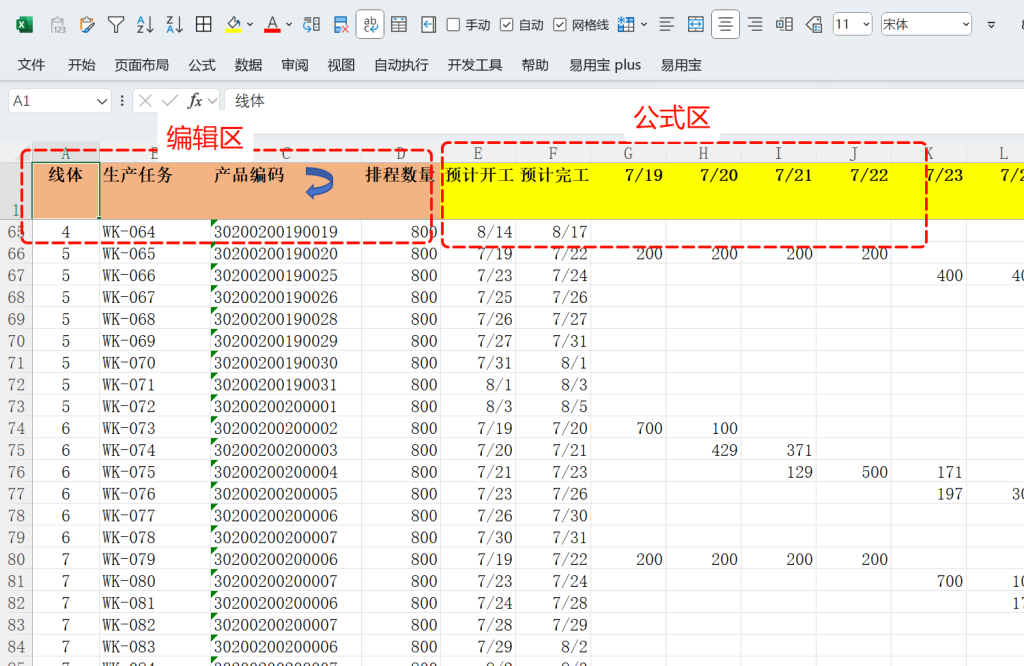This screenshot has height=666, width=1024.
Task: Switch to the 页面布局 tab
Action: [142, 65]
